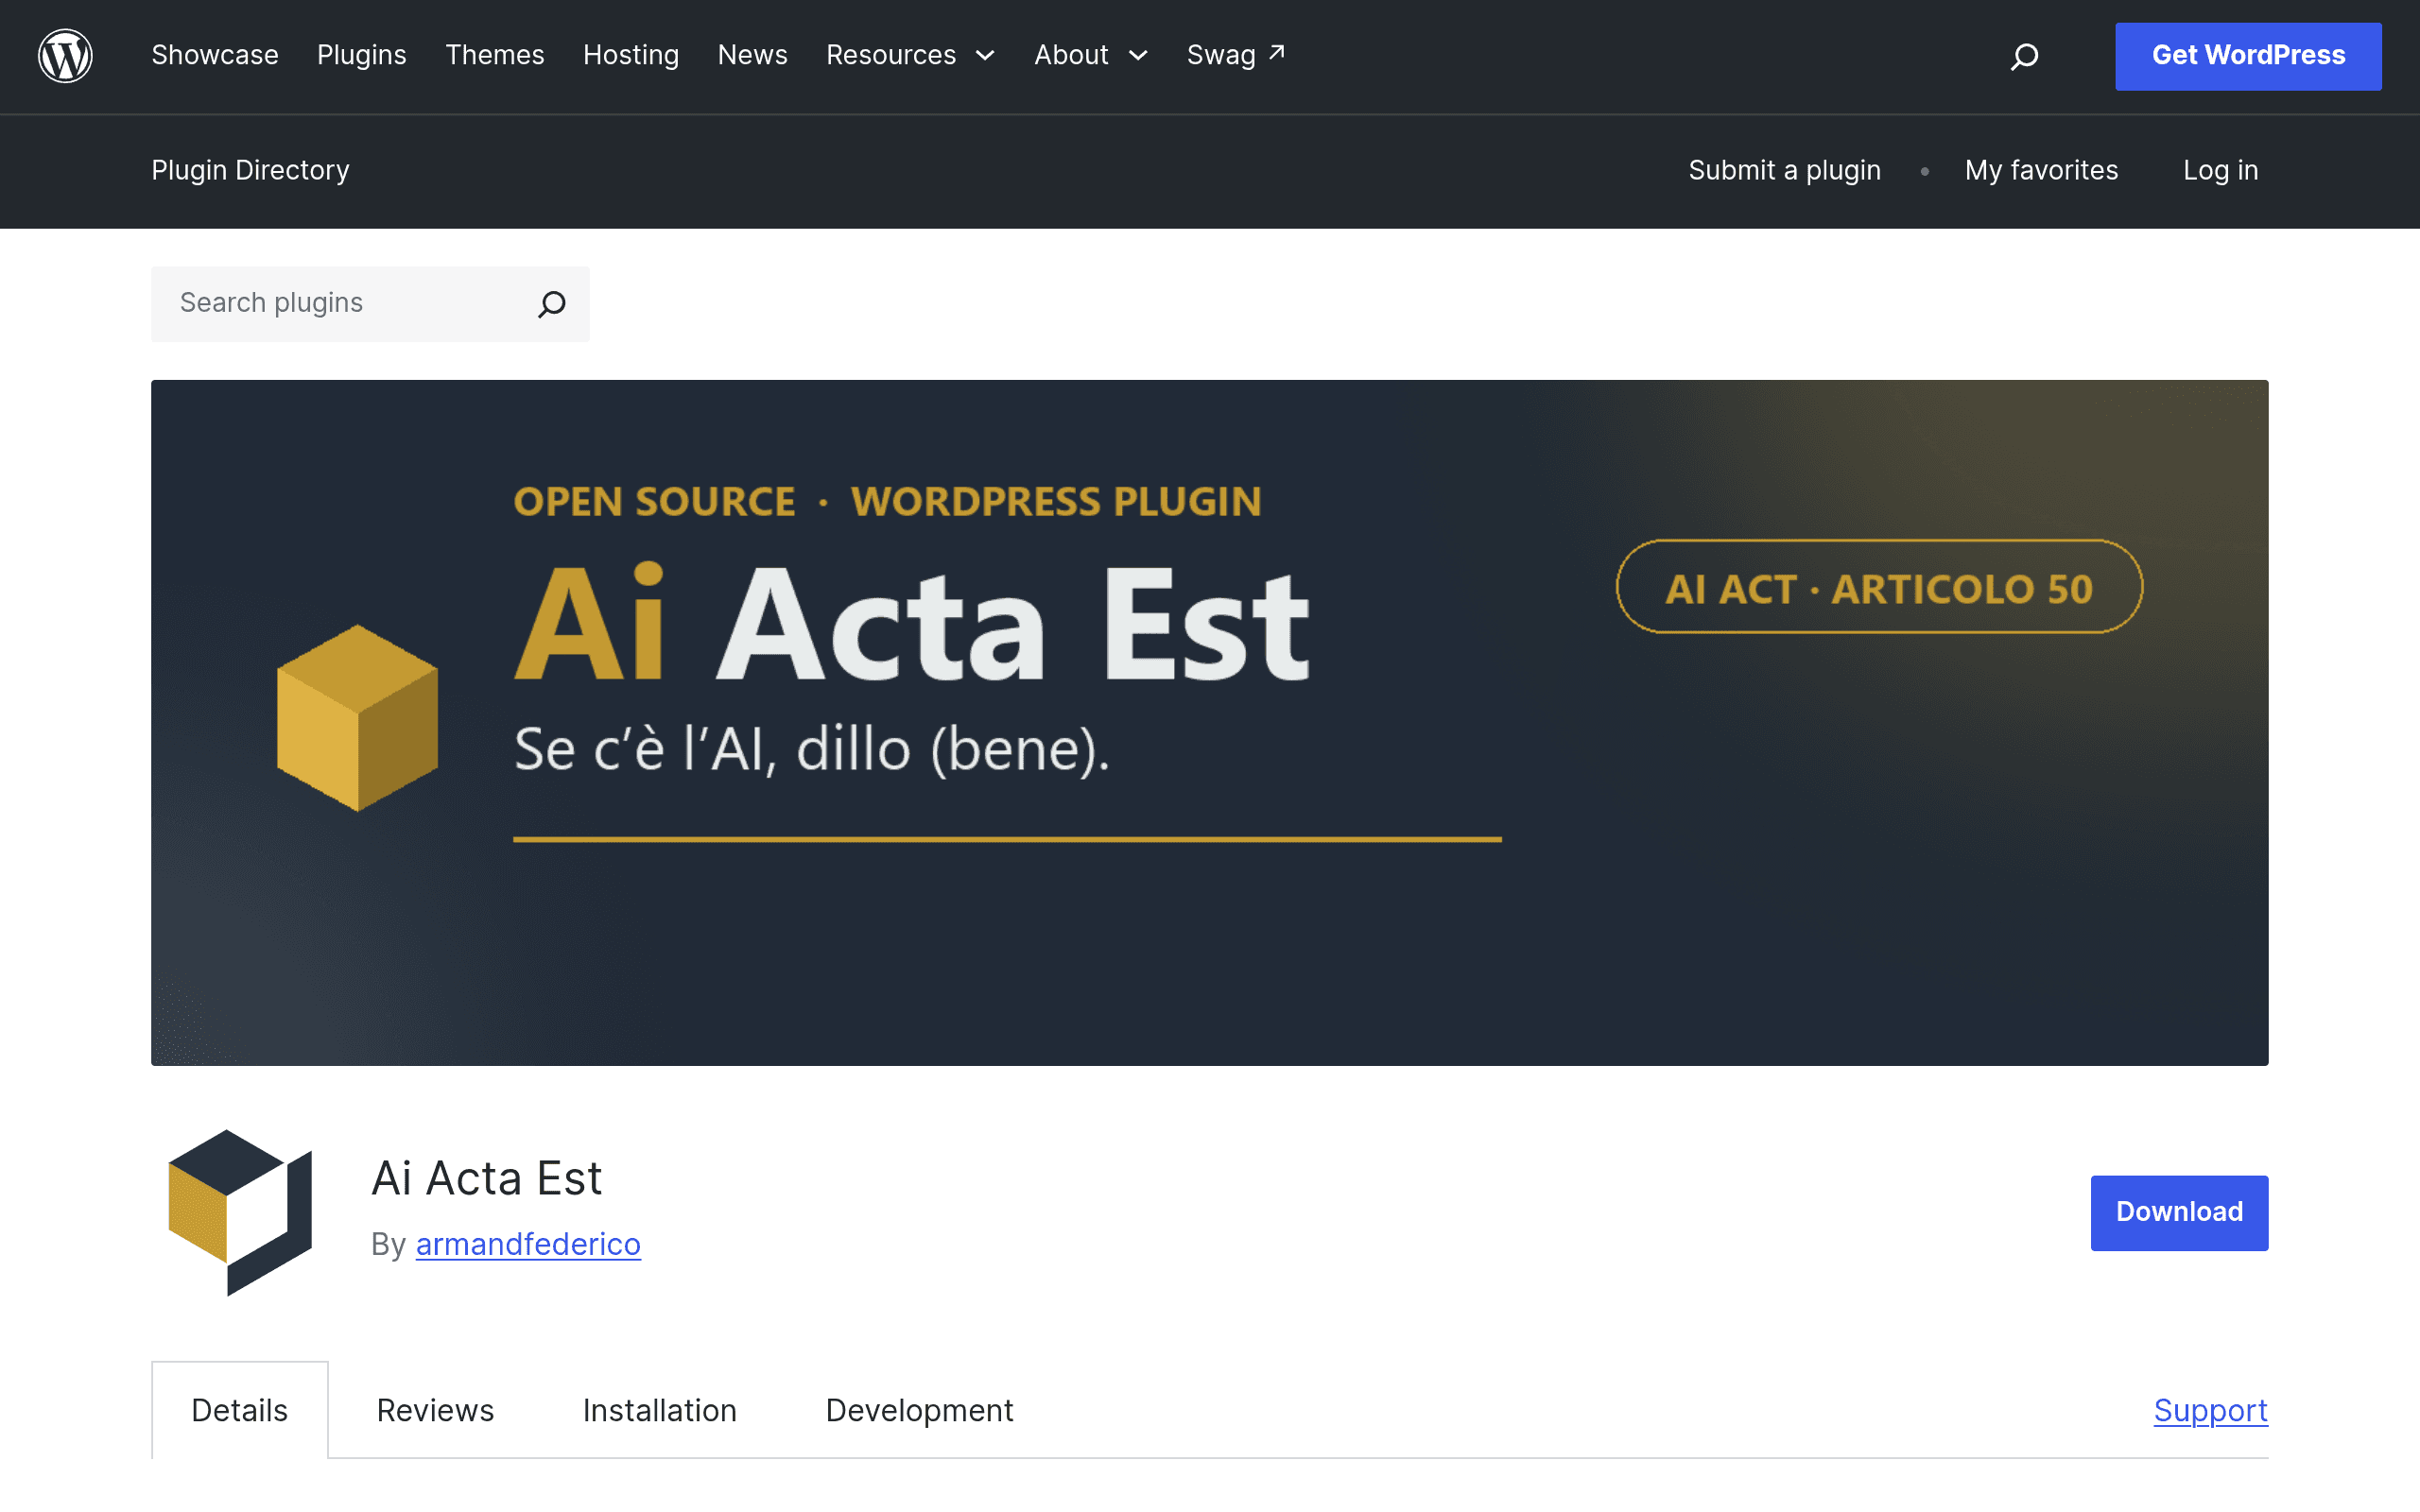Switch to the Installation tab
This screenshot has width=2420, height=1512.
(660, 1410)
